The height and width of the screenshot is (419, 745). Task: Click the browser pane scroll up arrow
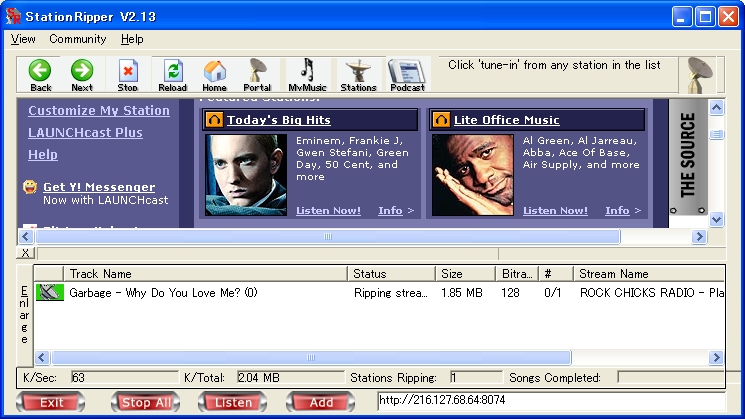click(x=716, y=107)
